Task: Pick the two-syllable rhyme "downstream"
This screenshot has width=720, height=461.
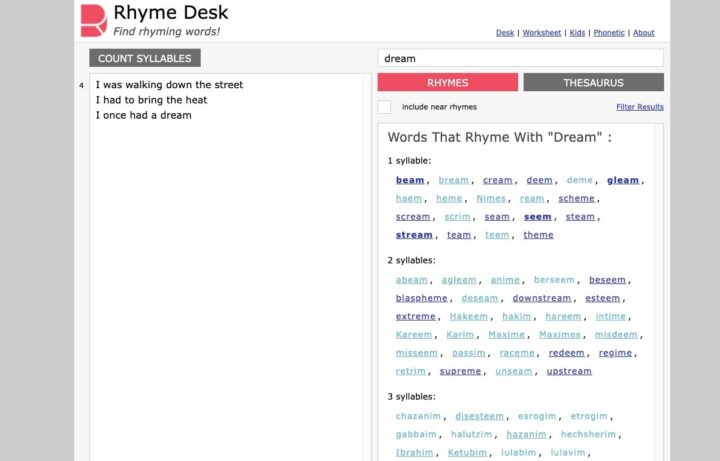Action: (541, 298)
